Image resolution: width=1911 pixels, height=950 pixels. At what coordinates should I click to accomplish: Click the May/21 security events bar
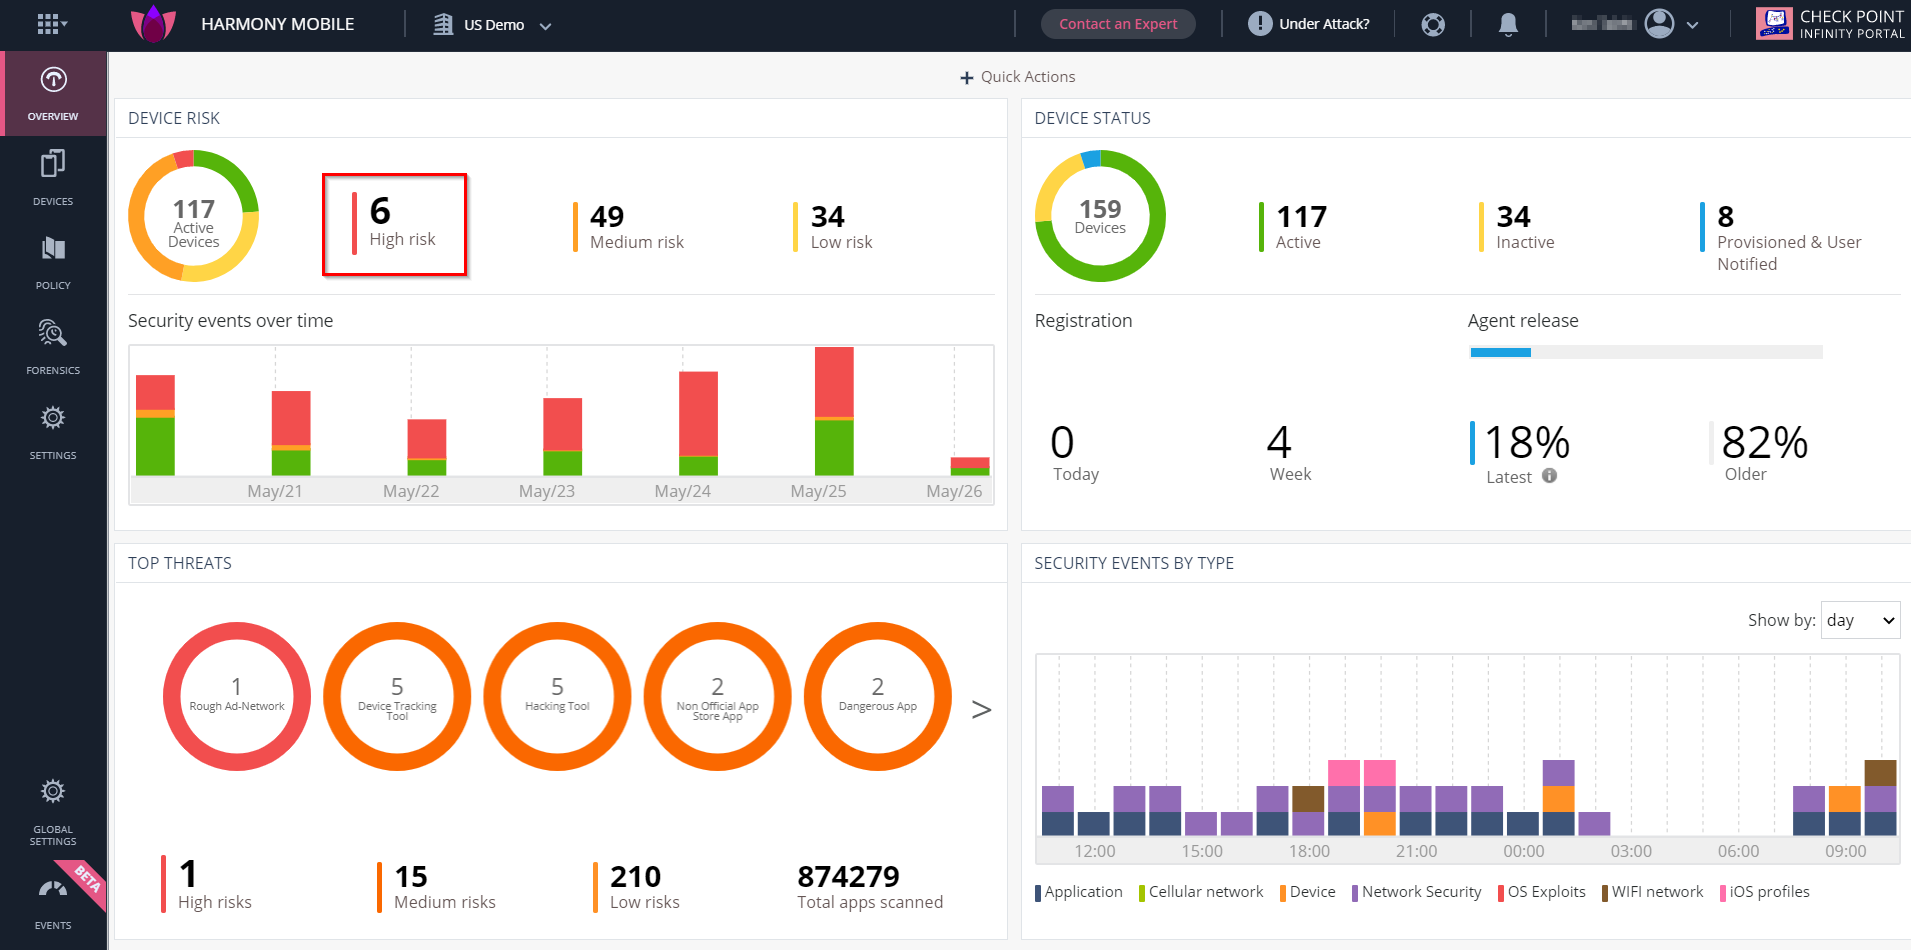[x=291, y=433]
